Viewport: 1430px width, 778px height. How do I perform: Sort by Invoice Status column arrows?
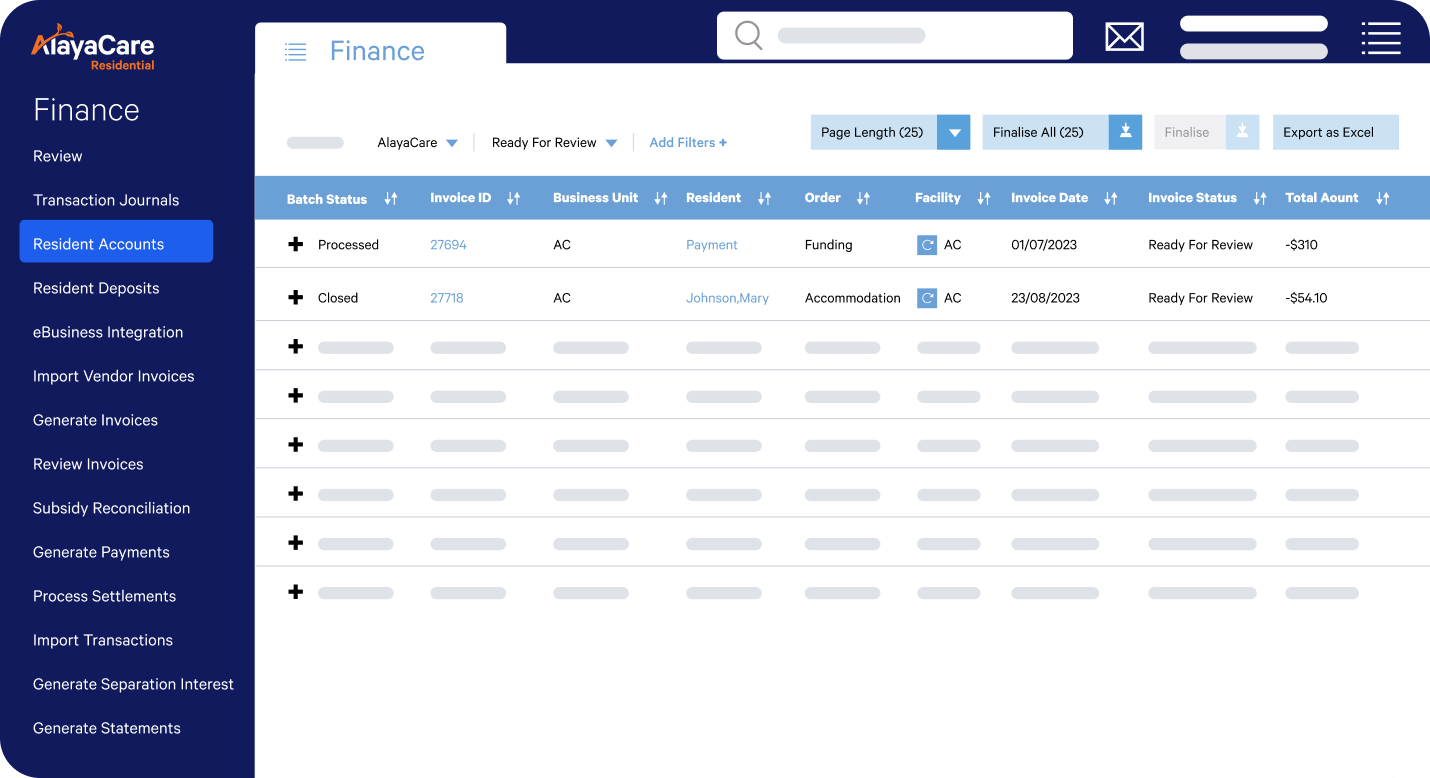1260,199
